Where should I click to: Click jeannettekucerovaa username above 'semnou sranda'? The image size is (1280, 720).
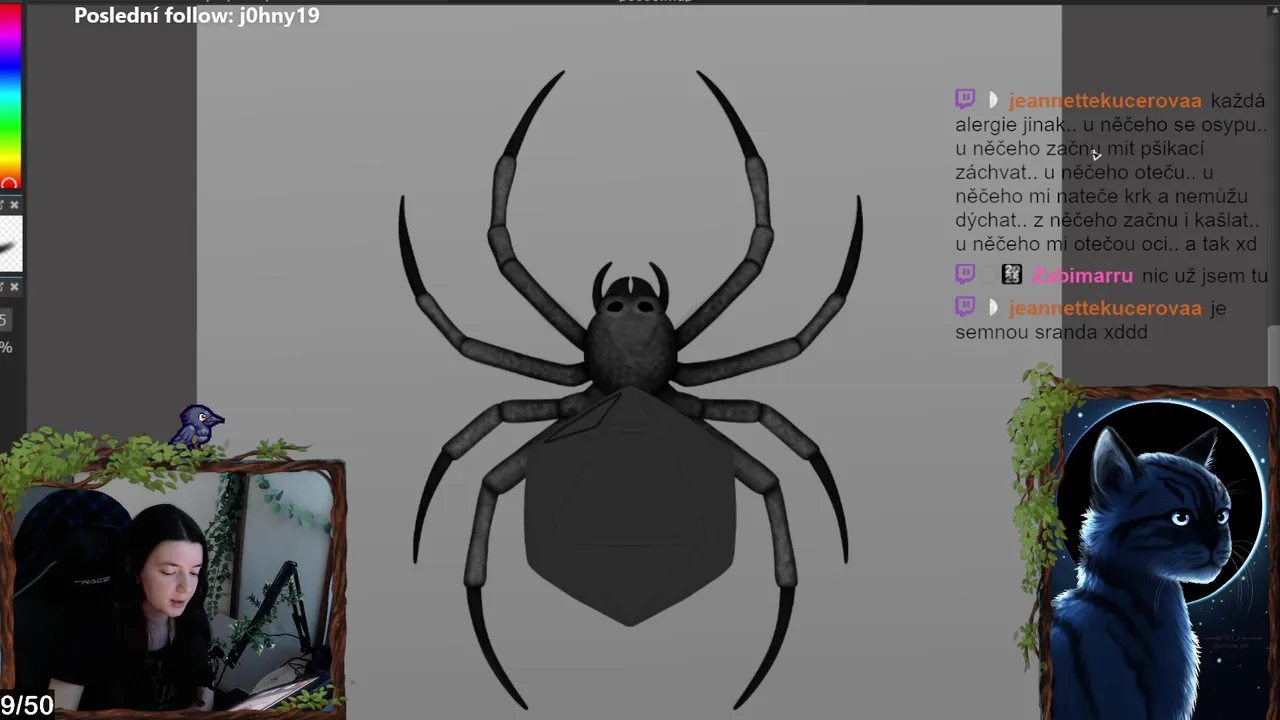(x=1105, y=308)
